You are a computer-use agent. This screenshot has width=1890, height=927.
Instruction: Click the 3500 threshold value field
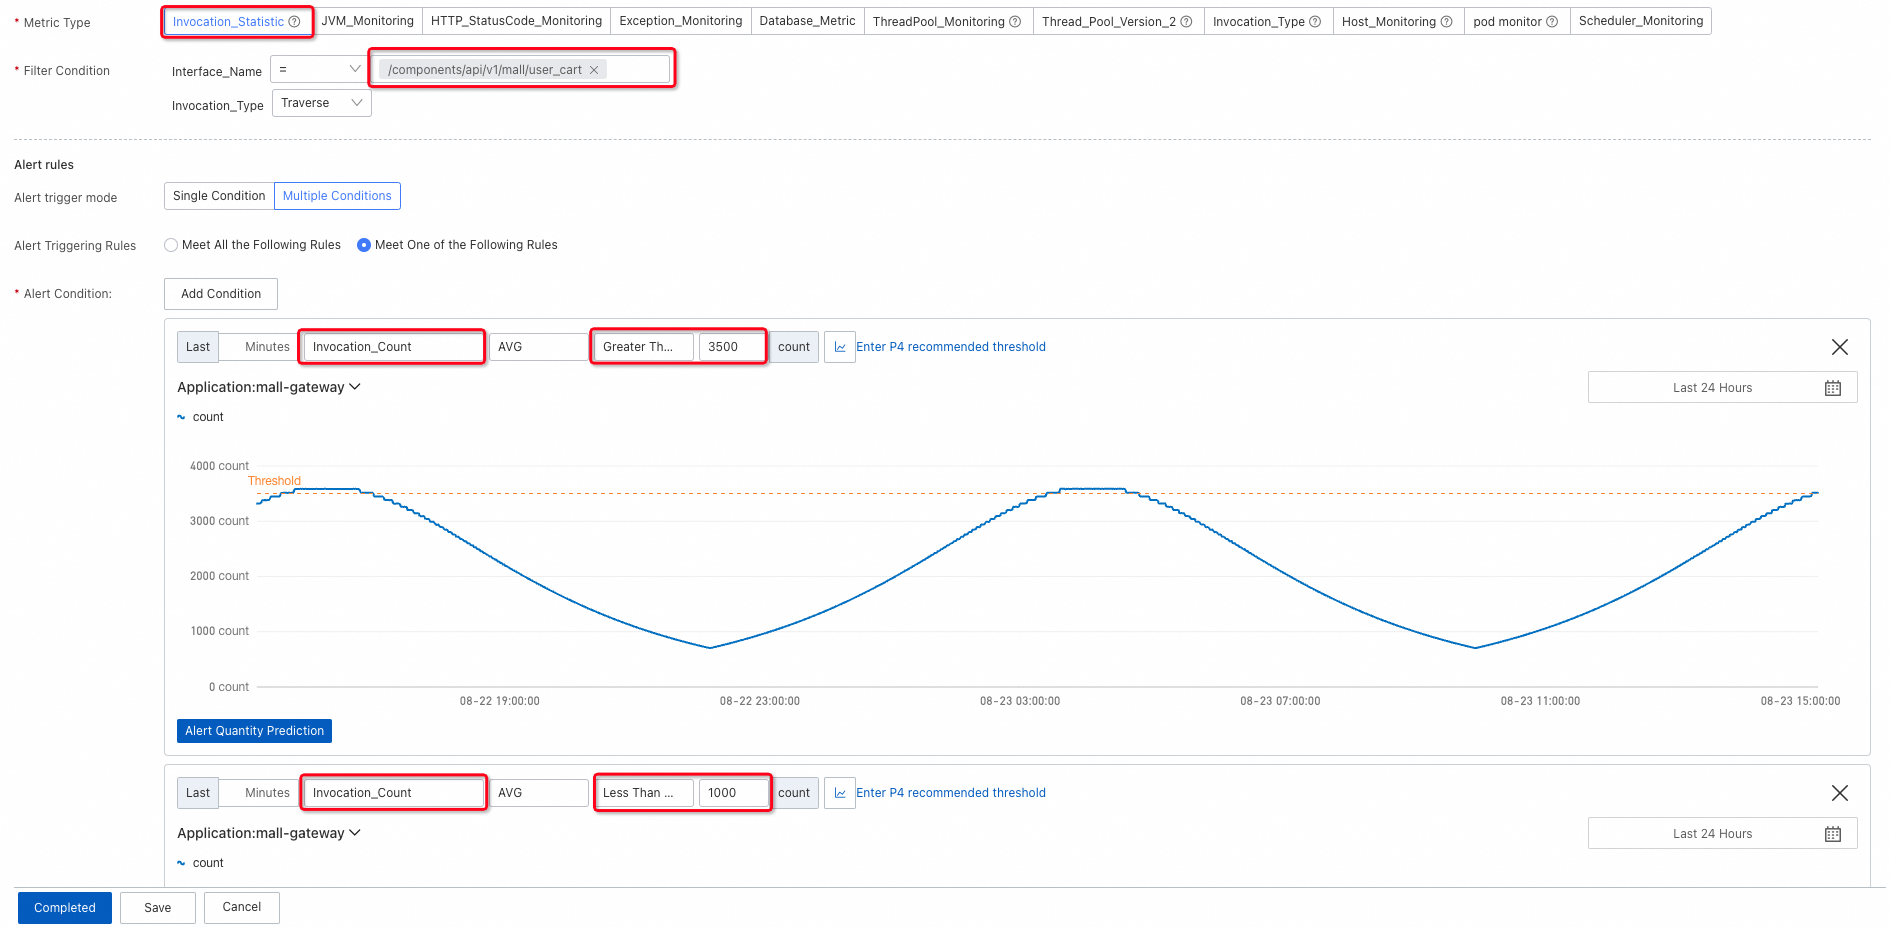point(732,347)
